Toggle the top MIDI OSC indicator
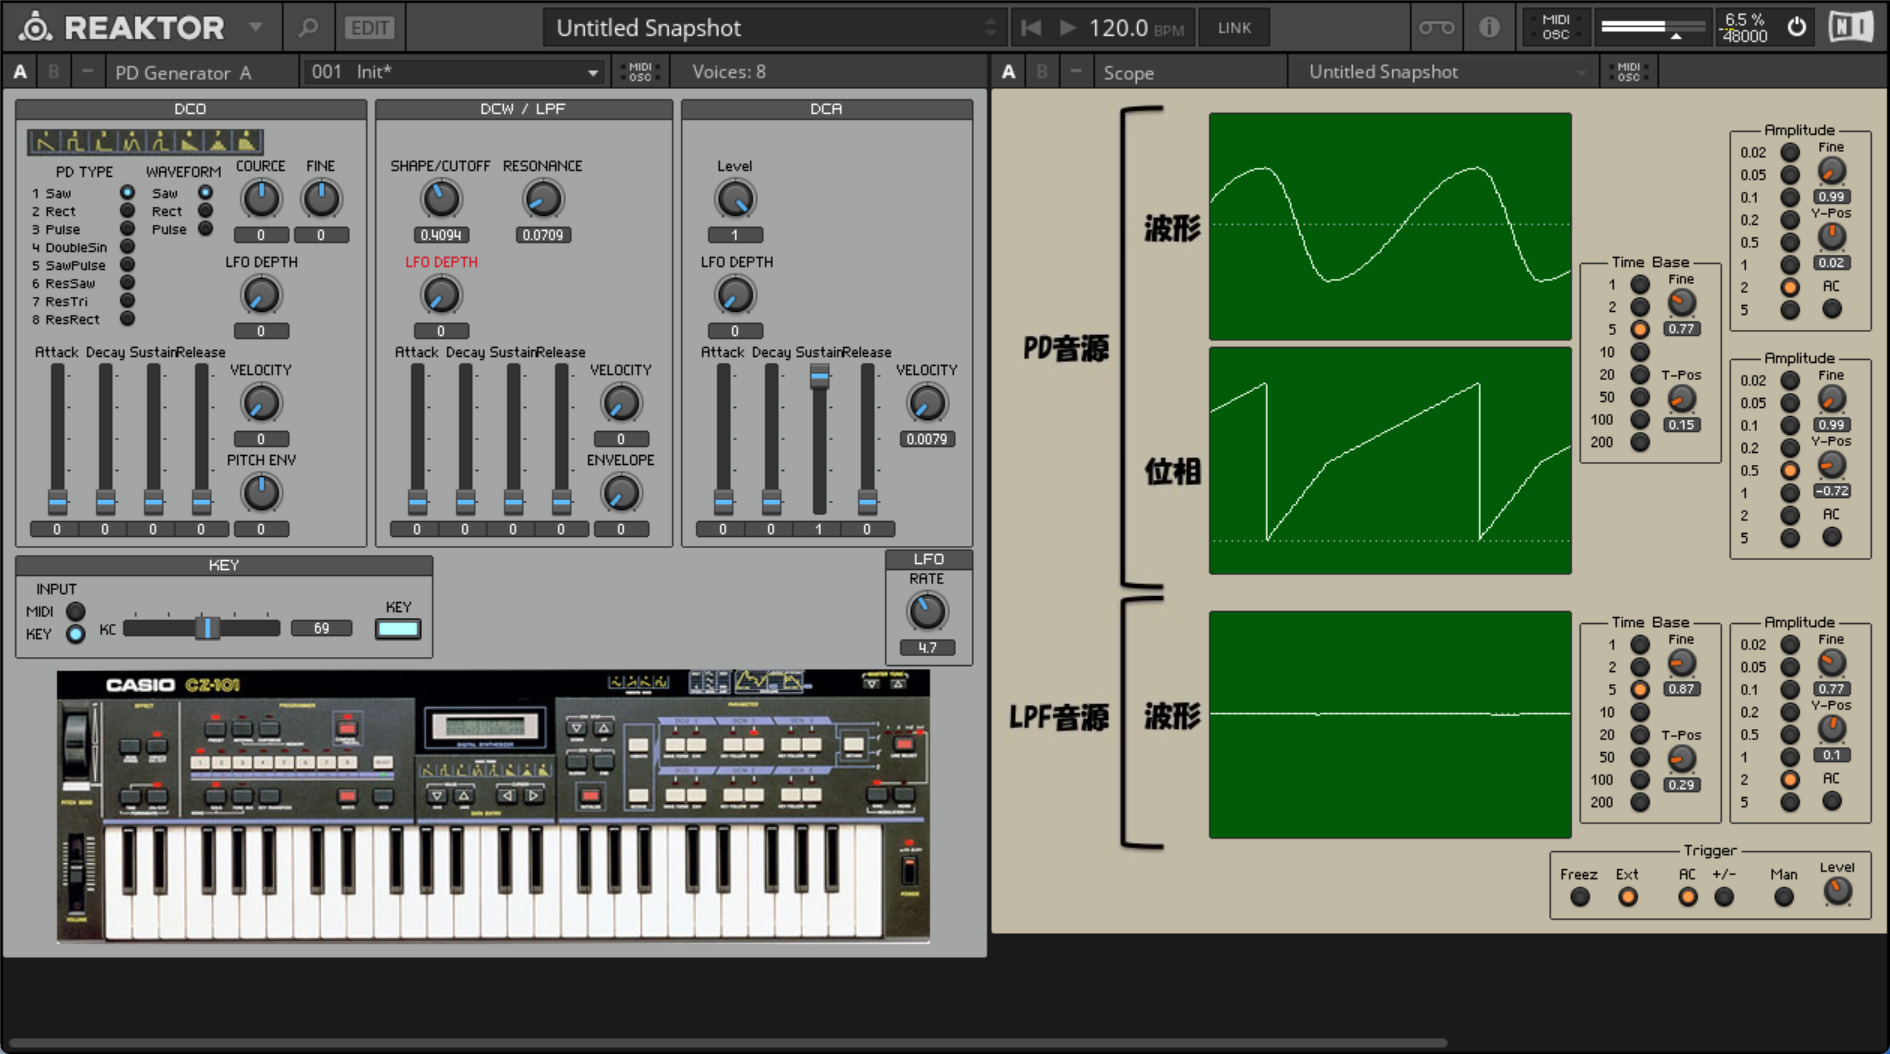 click(1555, 27)
